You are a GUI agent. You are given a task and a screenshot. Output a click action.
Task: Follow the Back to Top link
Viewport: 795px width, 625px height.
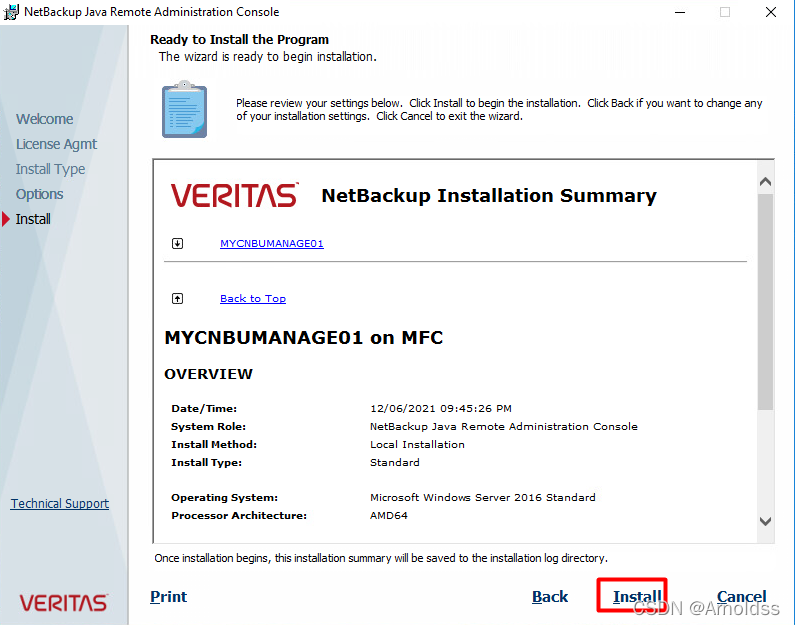[x=252, y=299]
